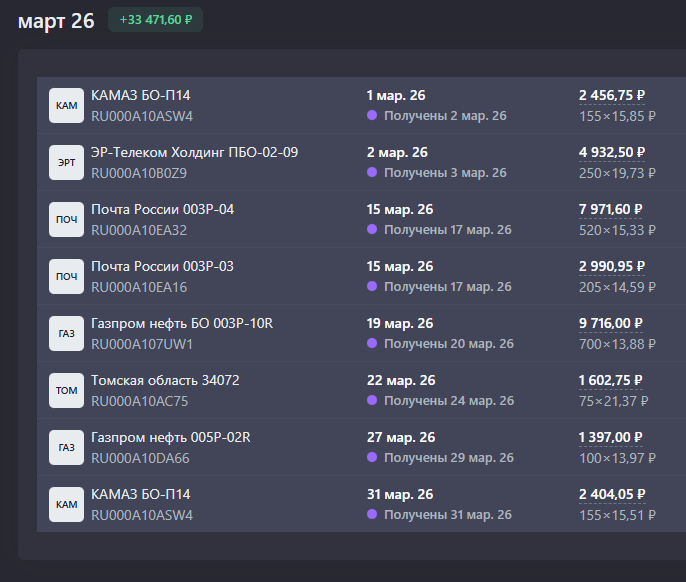Open Томская область 34072 bond
Screen dimensions: 686x582
coord(165,380)
